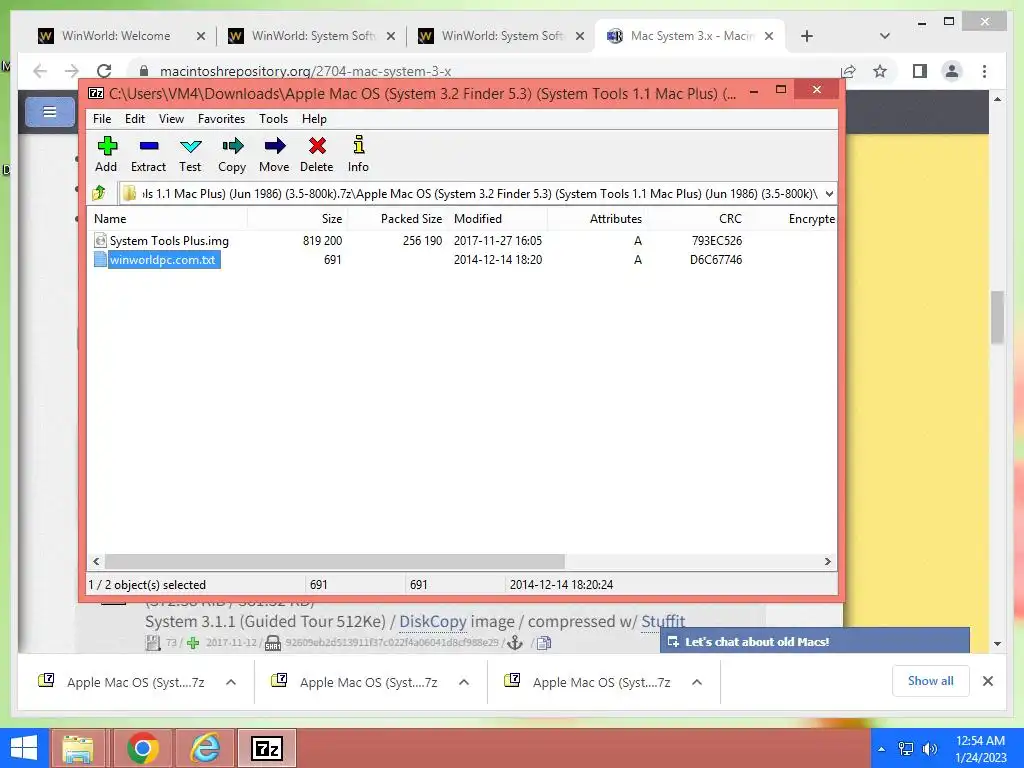Screen dimensions: 1024x768
Task: Open the View menu
Action: coord(171,119)
